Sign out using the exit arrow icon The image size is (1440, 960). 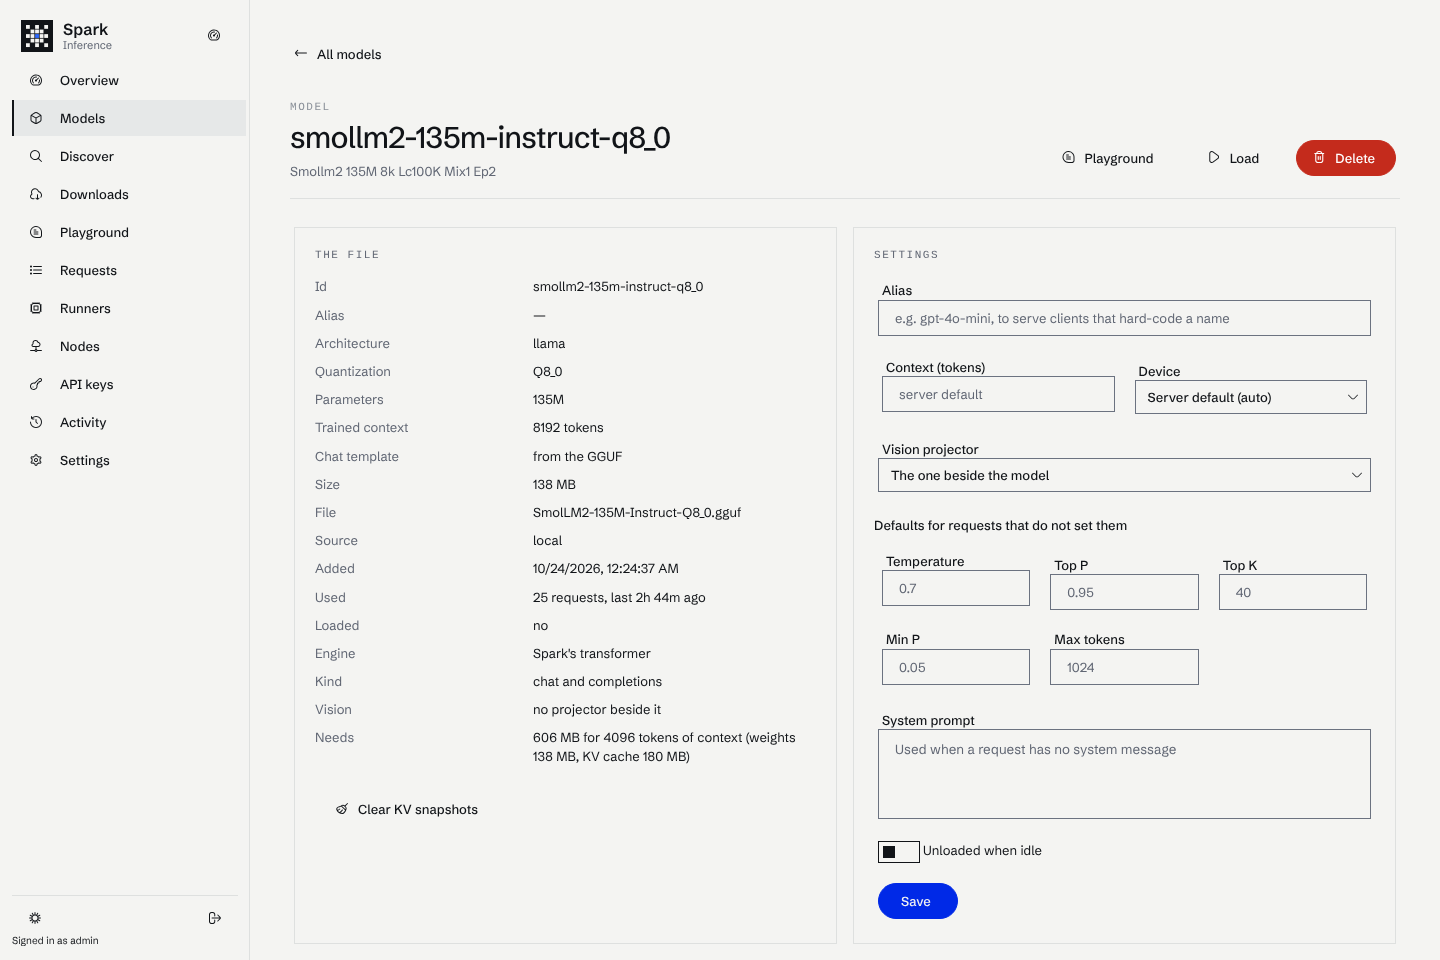[x=215, y=918]
